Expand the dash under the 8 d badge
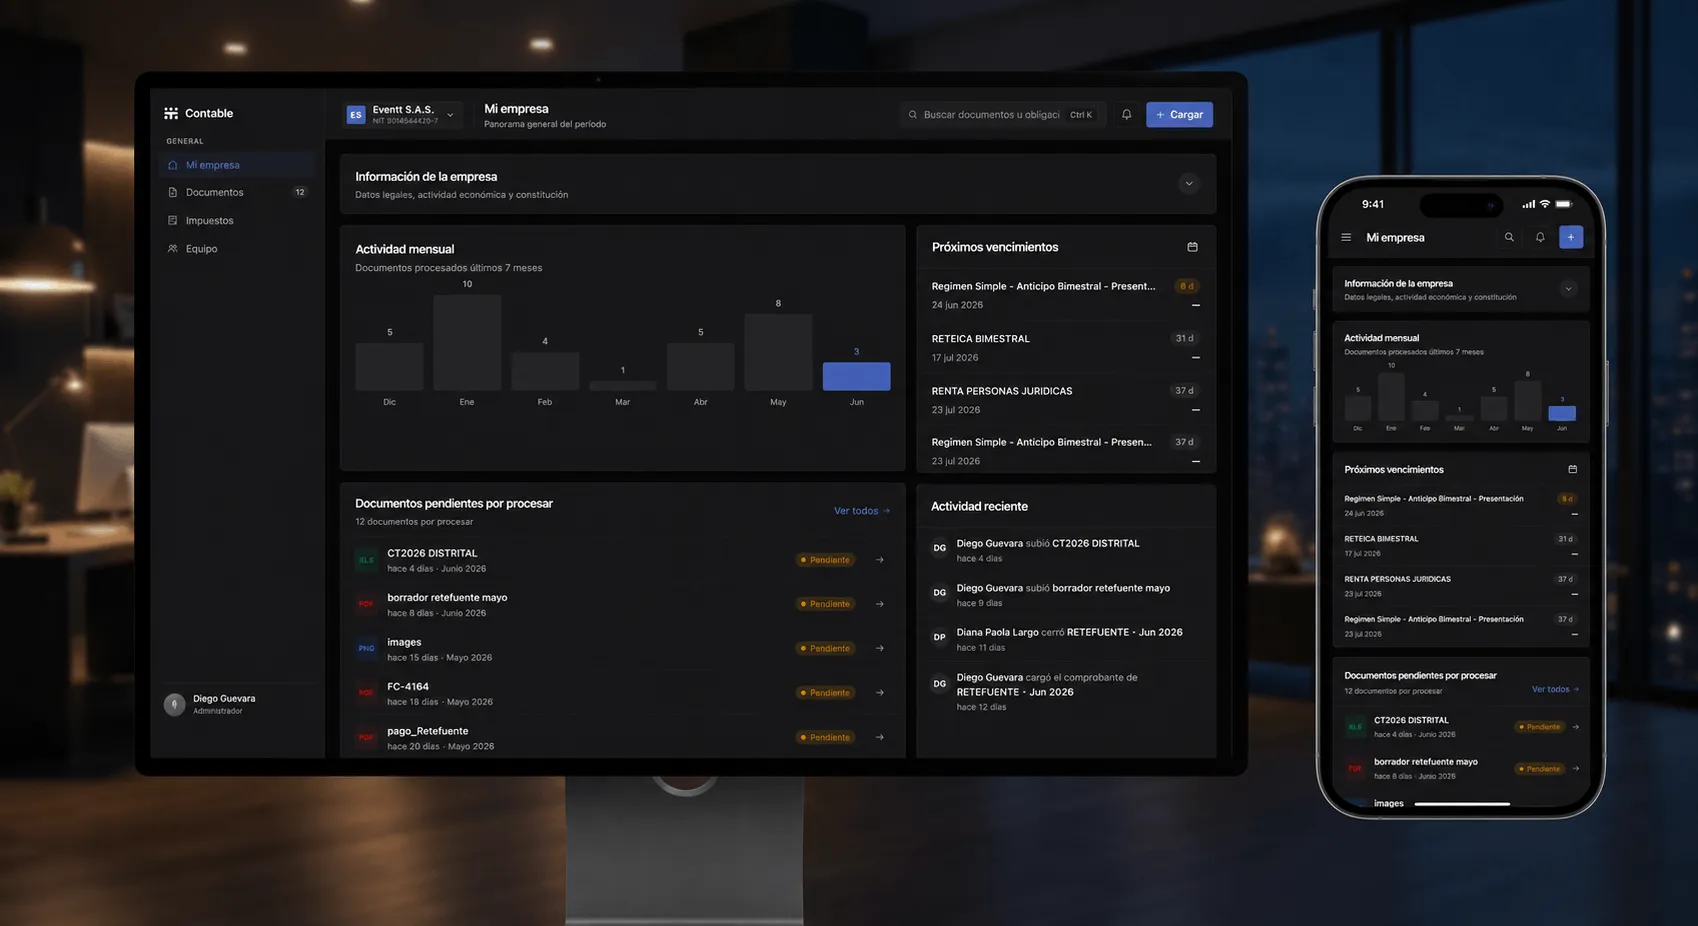Image resolution: width=1698 pixels, height=926 pixels. point(1195,305)
